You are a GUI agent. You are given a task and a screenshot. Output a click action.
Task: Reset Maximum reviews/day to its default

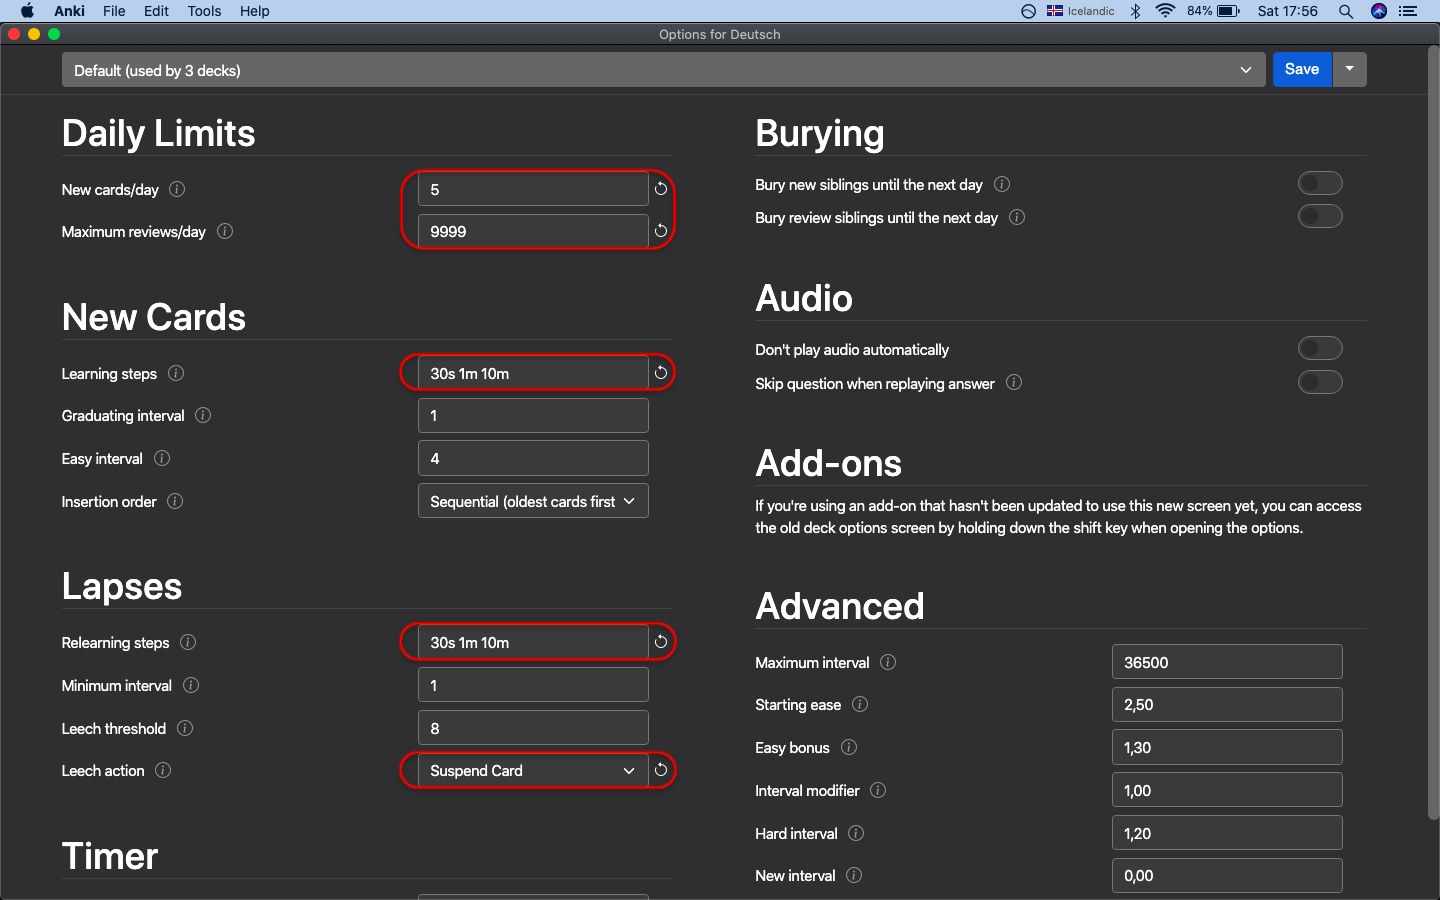pyautogui.click(x=661, y=231)
